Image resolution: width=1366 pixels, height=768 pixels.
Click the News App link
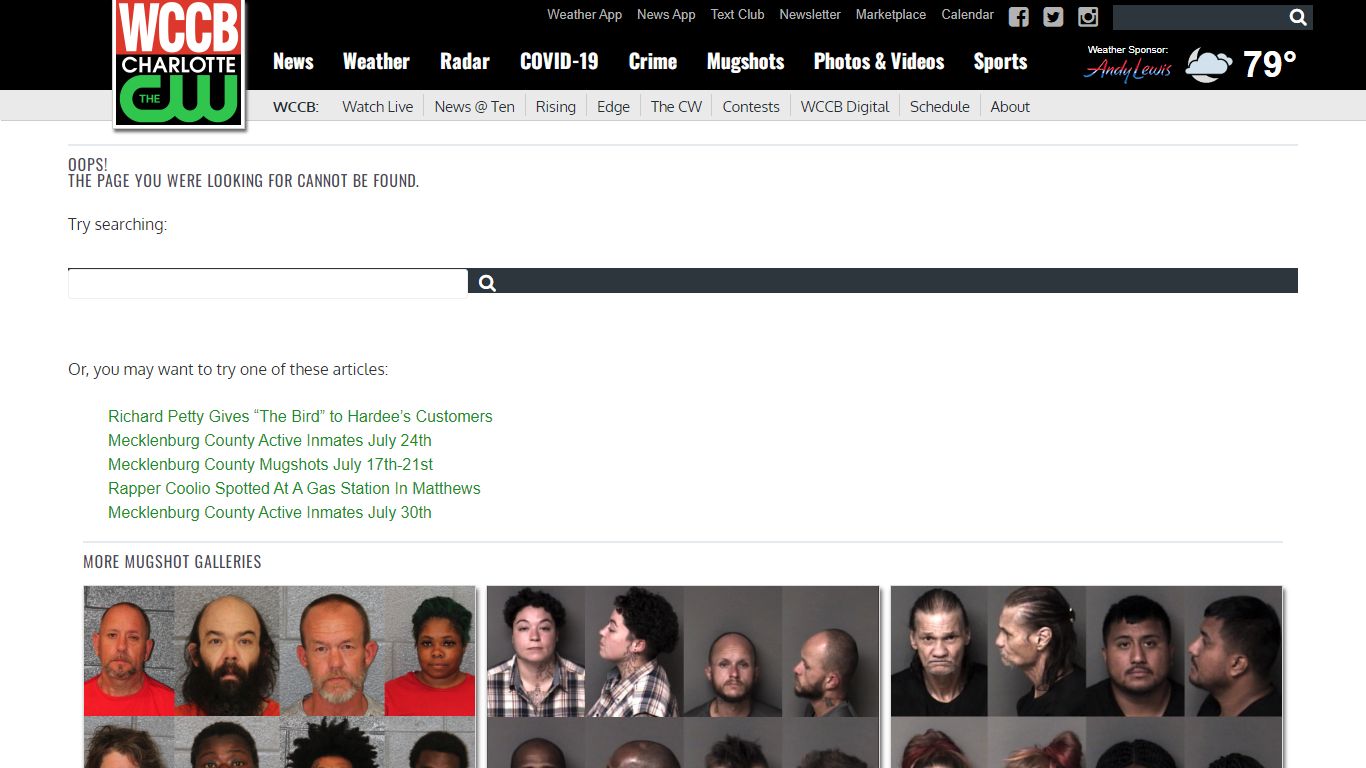pyautogui.click(x=666, y=14)
